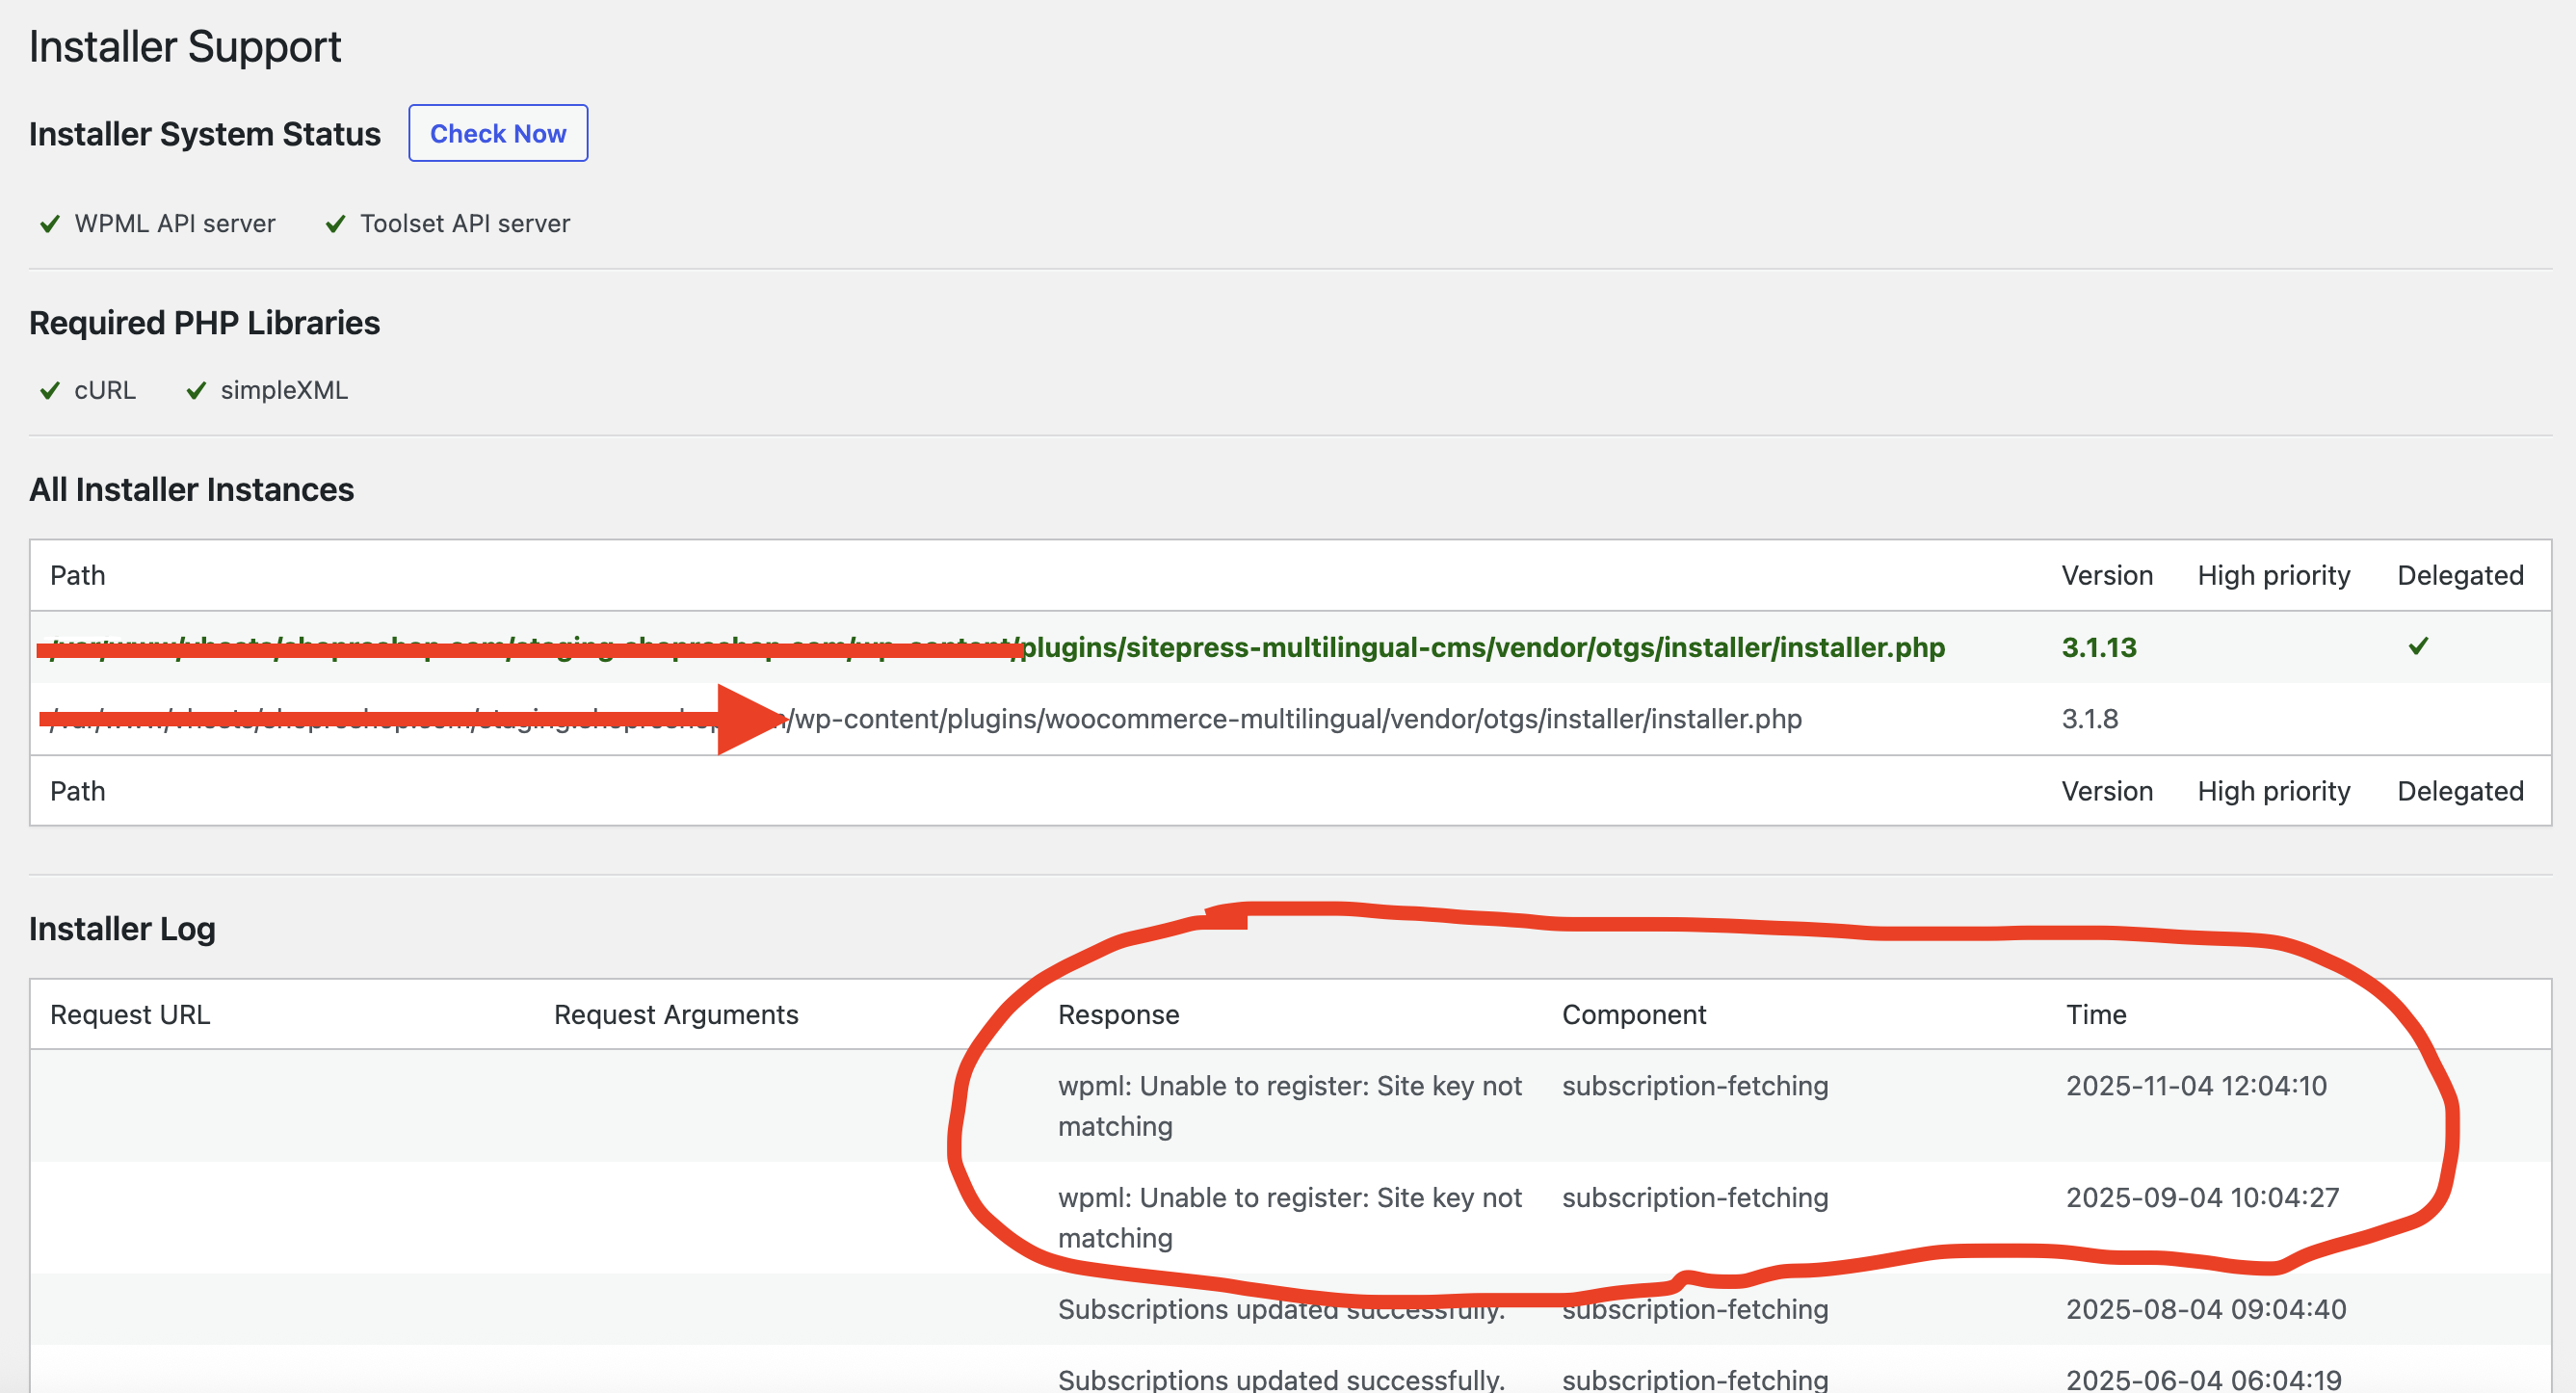Click the WPML API server label

175,224
